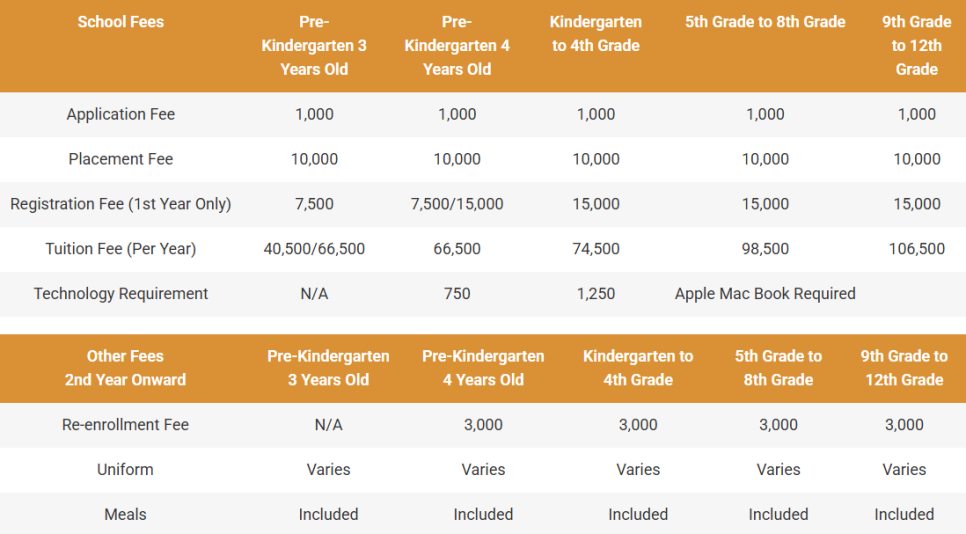Click 'Apple Mac Book Required' text
966x534 pixels.
pyautogui.click(x=765, y=294)
